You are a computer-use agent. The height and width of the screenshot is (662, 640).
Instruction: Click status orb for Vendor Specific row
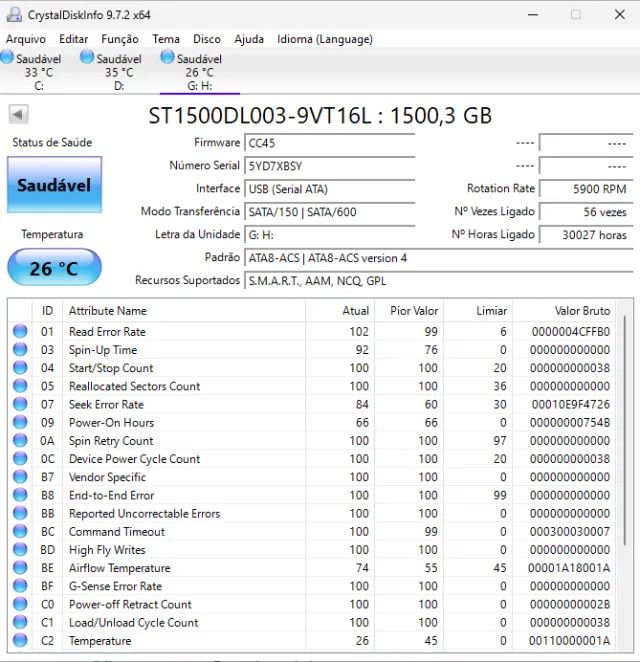pyautogui.click(x=20, y=477)
